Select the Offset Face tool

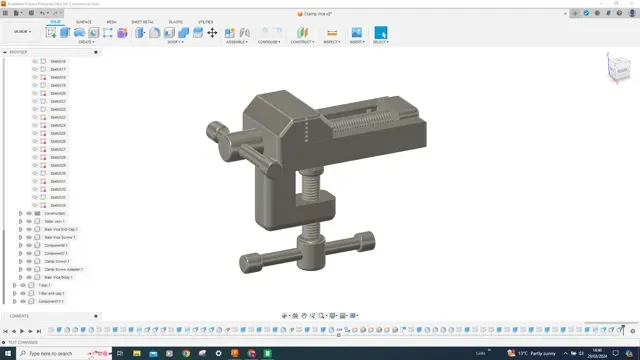(198, 33)
